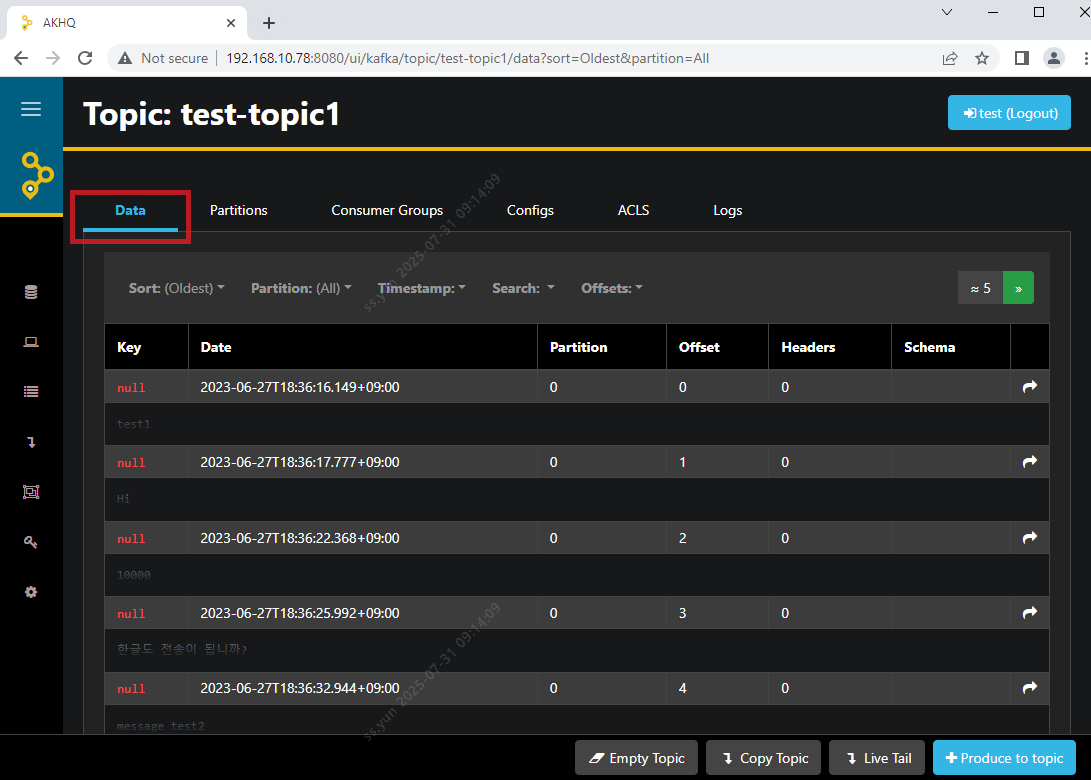Open Settings gear icon in sidebar
The height and width of the screenshot is (780, 1091).
click(31, 592)
